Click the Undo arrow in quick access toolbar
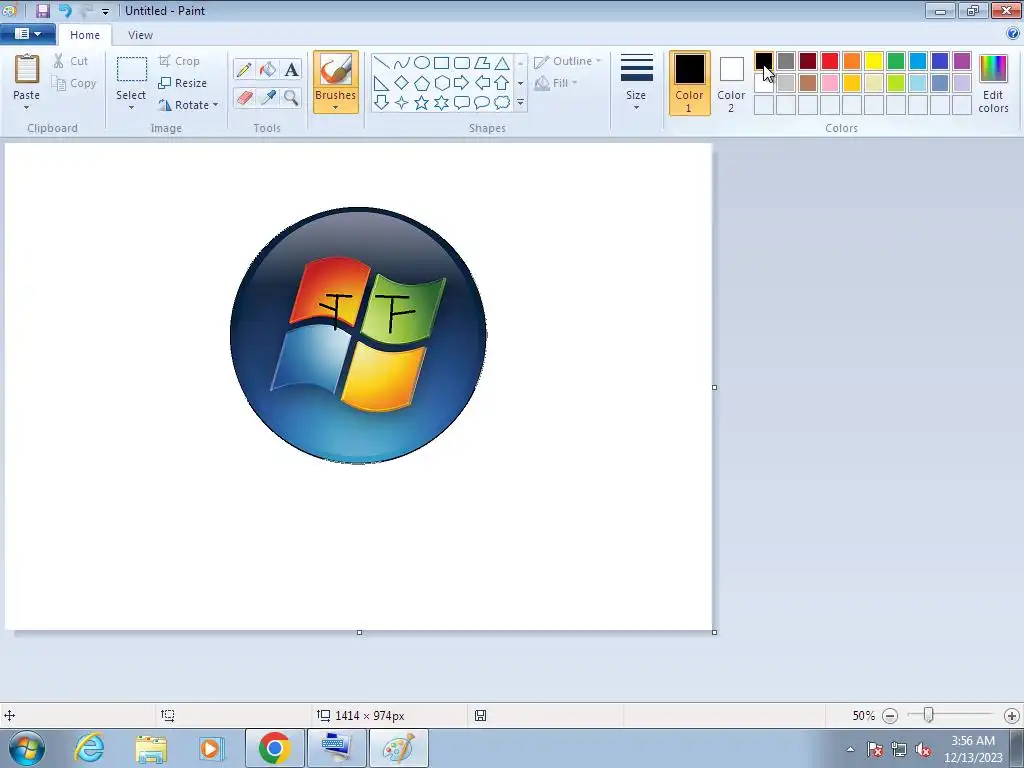This screenshot has width=1024, height=768. (65, 10)
